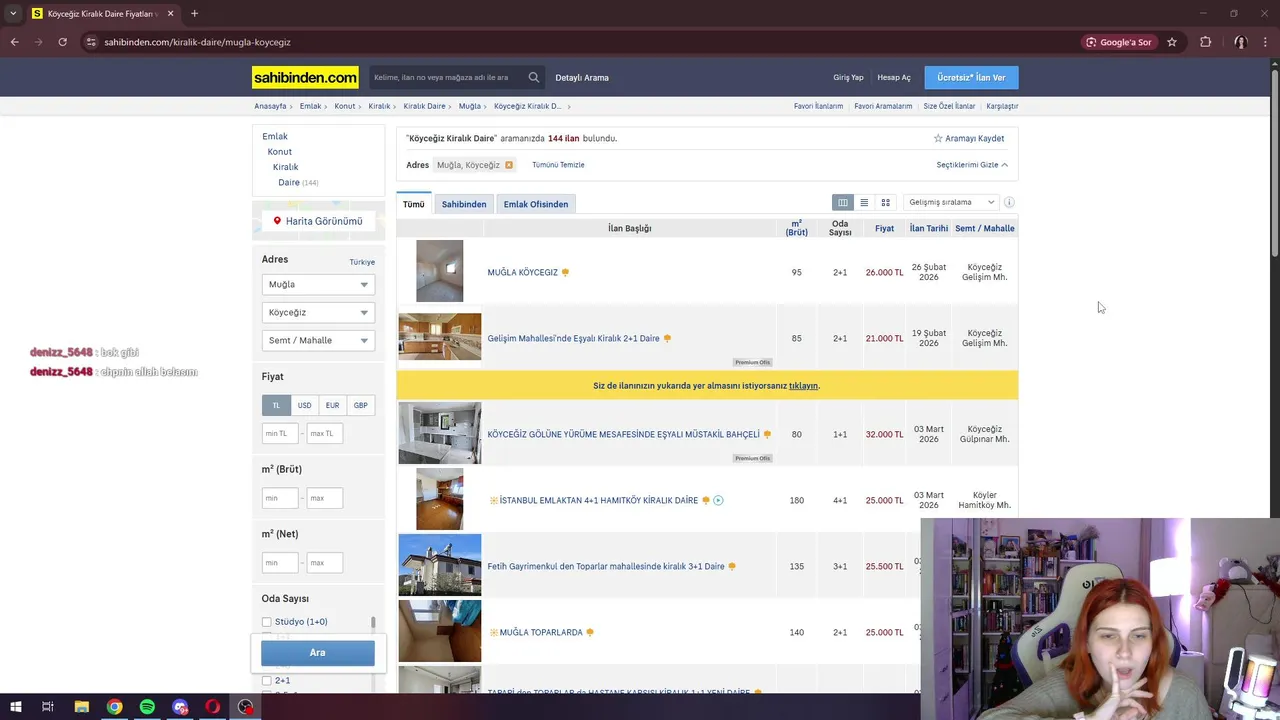Click tıklayın link in yellow banner
Image resolution: width=1280 pixels, height=720 pixels.
(x=803, y=386)
